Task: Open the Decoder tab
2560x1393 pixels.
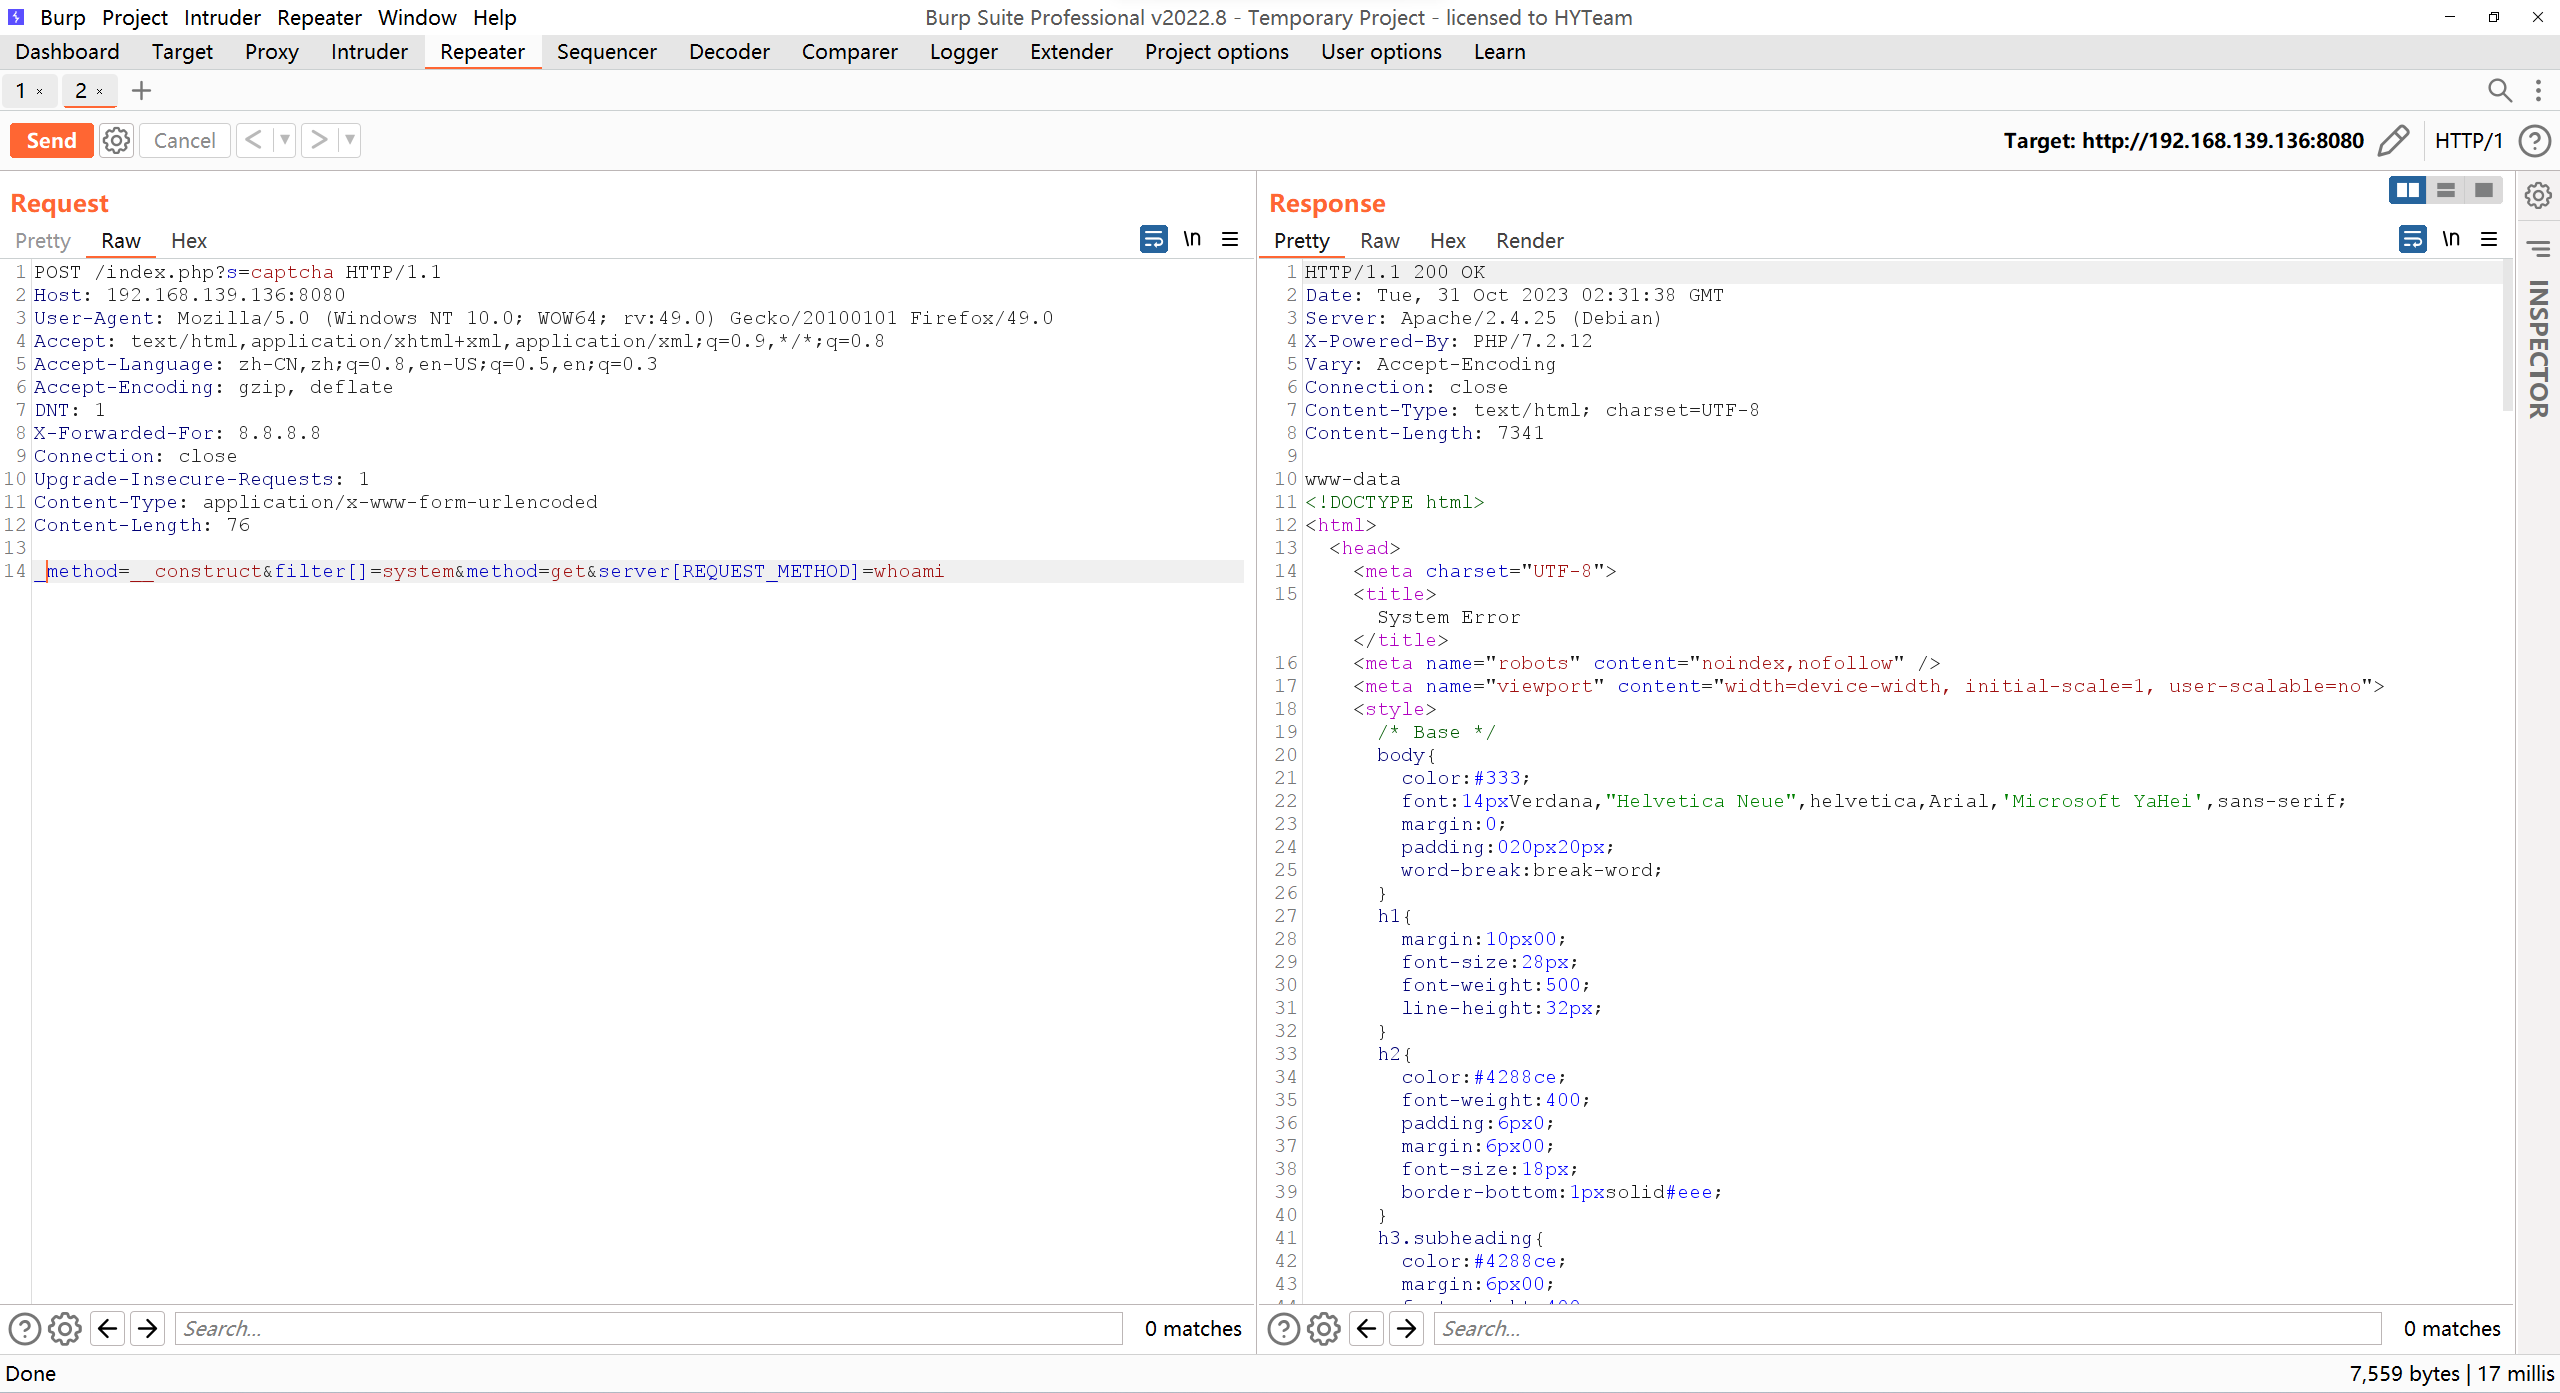Action: point(729,52)
